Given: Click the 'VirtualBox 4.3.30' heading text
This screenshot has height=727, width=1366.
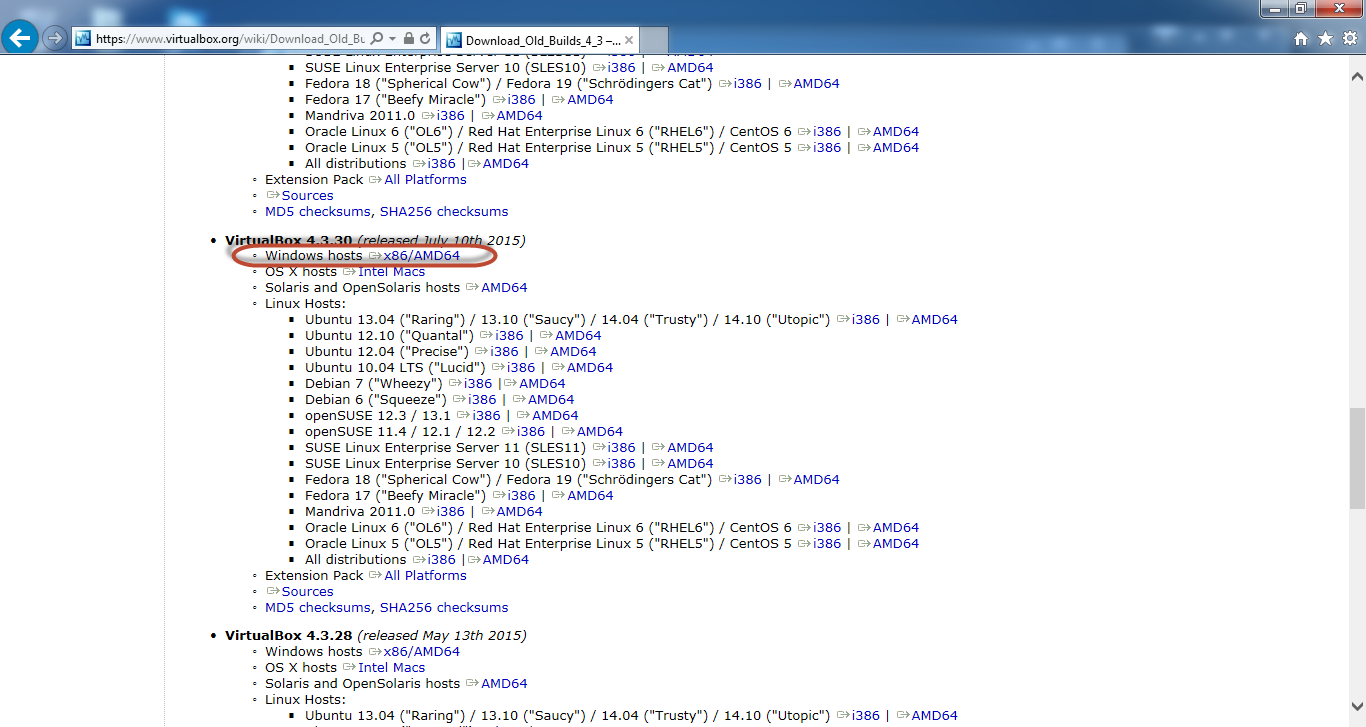Looking at the screenshot, I should pyautogui.click(x=289, y=240).
